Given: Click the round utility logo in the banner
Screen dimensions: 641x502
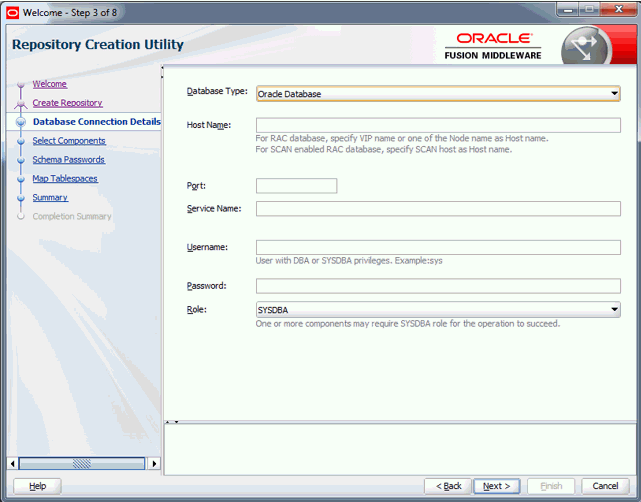Looking at the screenshot, I should click(x=586, y=46).
